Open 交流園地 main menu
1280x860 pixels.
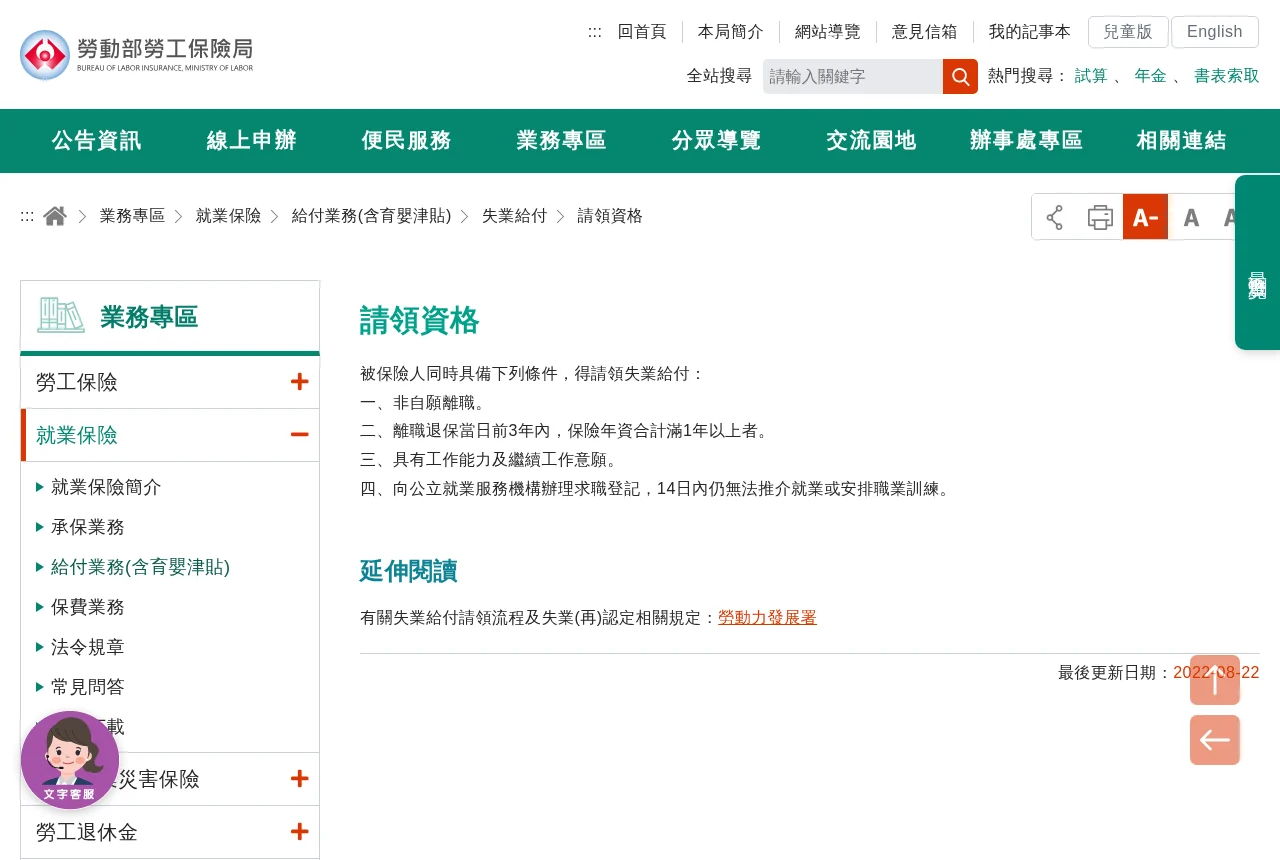point(872,141)
